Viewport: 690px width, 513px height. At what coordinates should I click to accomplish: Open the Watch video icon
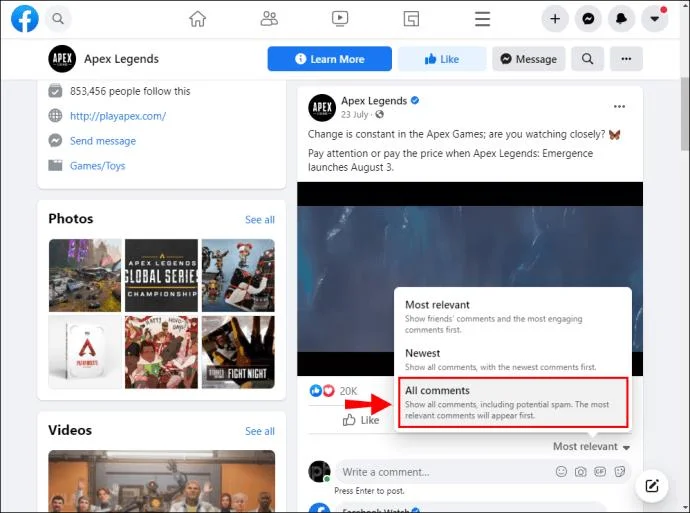point(340,19)
